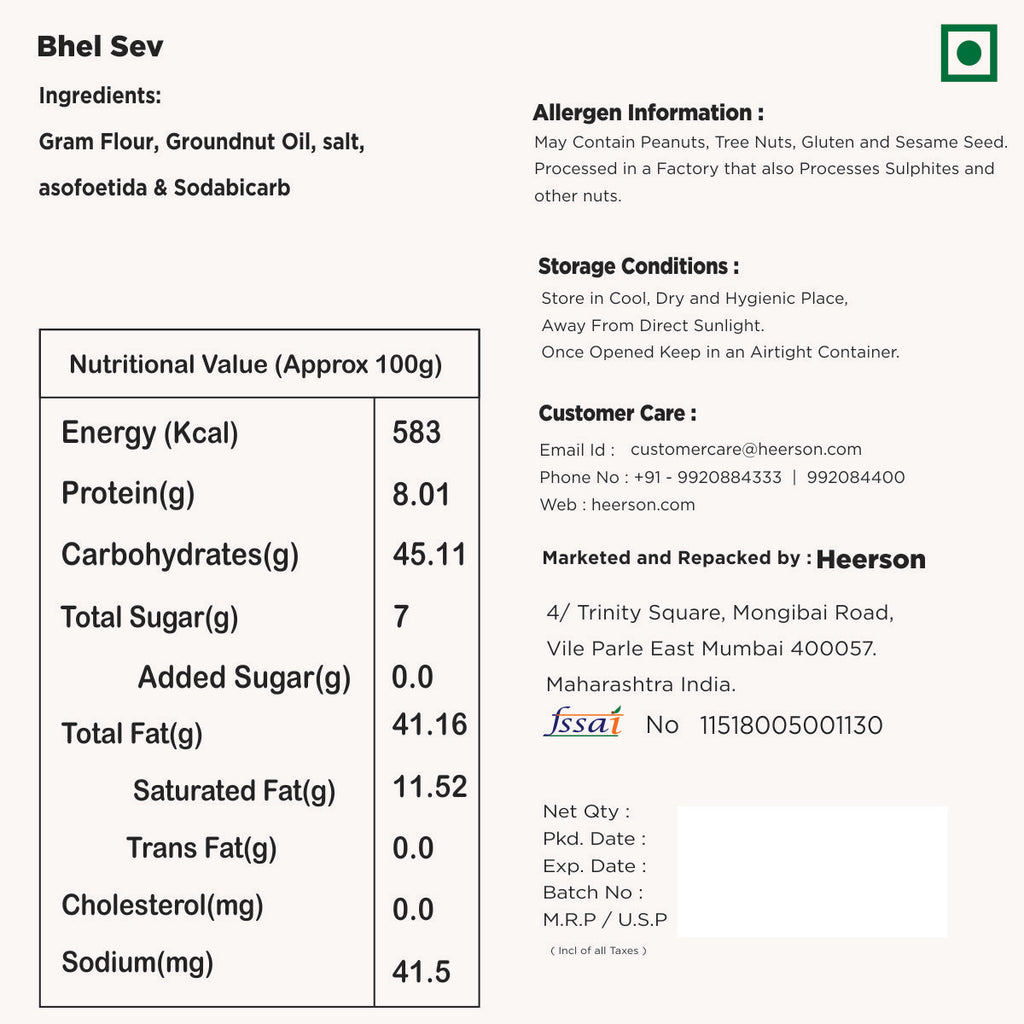The width and height of the screenshot is (1024, 1024).
Task: Click the Ingredients heading
Action: pos(100,96)
